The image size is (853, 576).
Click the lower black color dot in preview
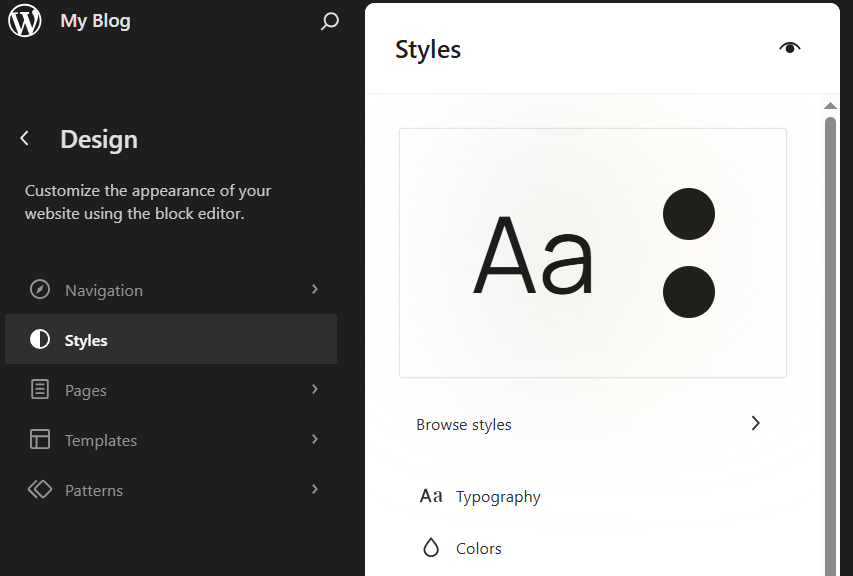[689, 292]
